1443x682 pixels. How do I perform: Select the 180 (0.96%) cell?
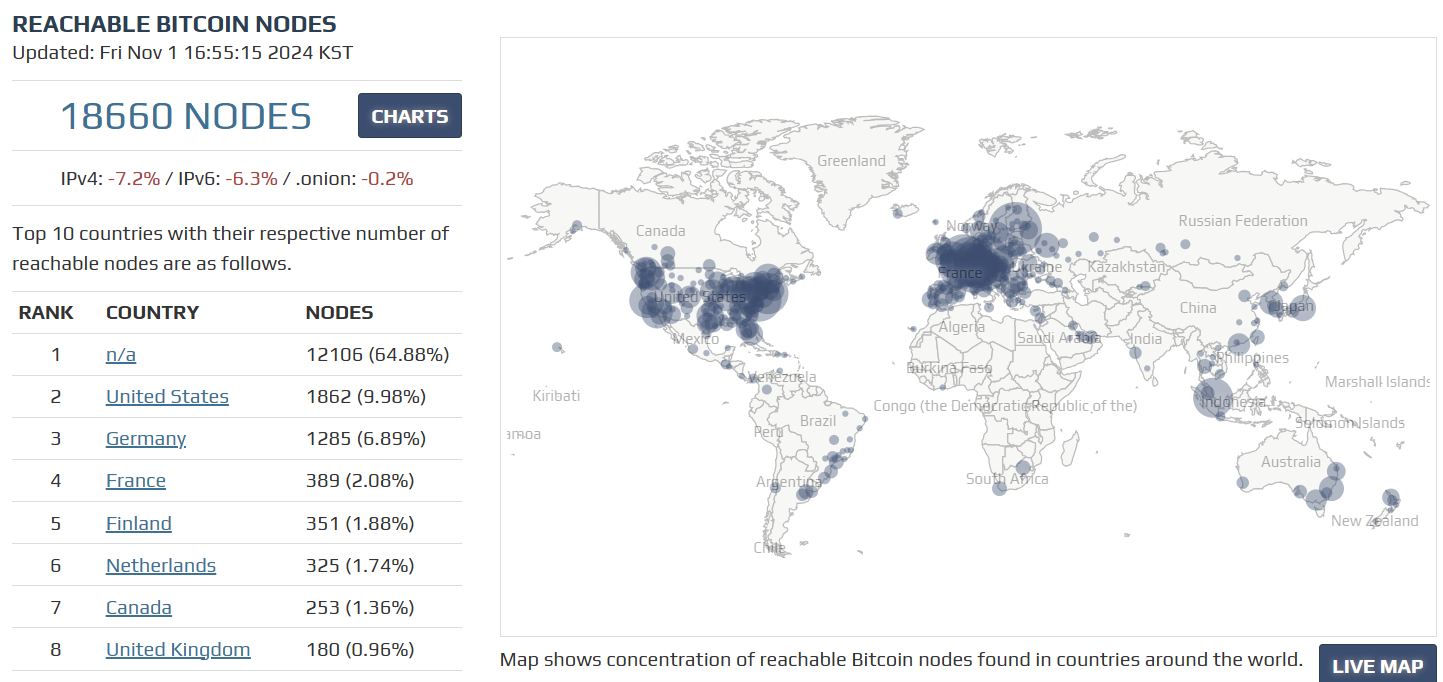(x=360, y=649)
